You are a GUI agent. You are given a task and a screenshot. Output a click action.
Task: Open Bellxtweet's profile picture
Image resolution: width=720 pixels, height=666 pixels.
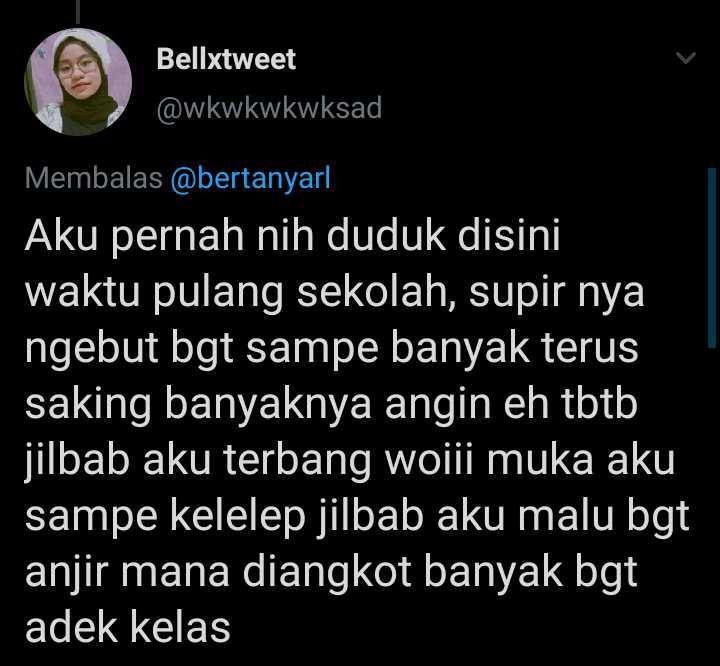click(x=78, y=82)
